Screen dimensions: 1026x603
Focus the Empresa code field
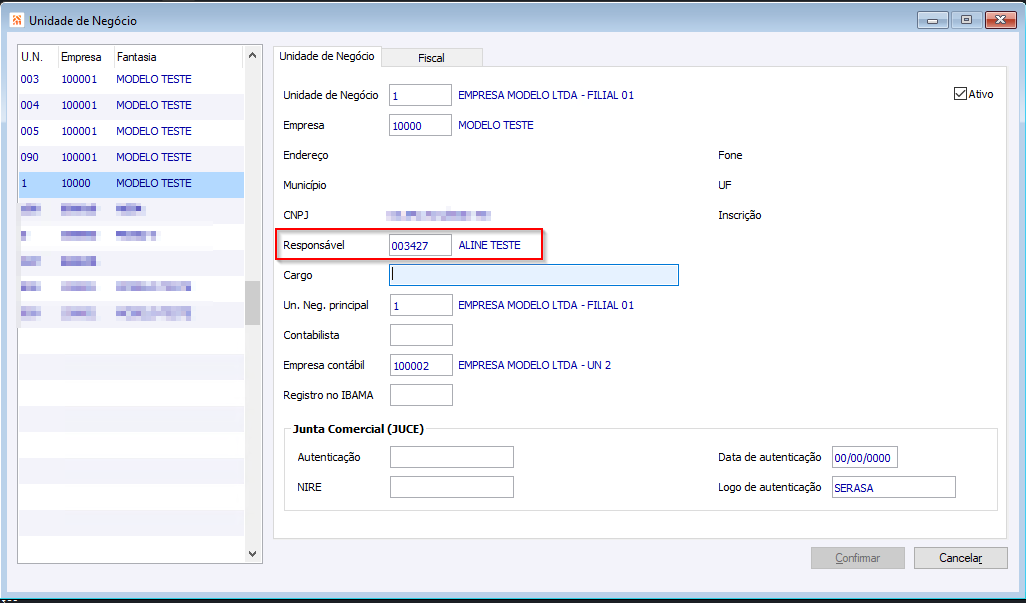420,125
